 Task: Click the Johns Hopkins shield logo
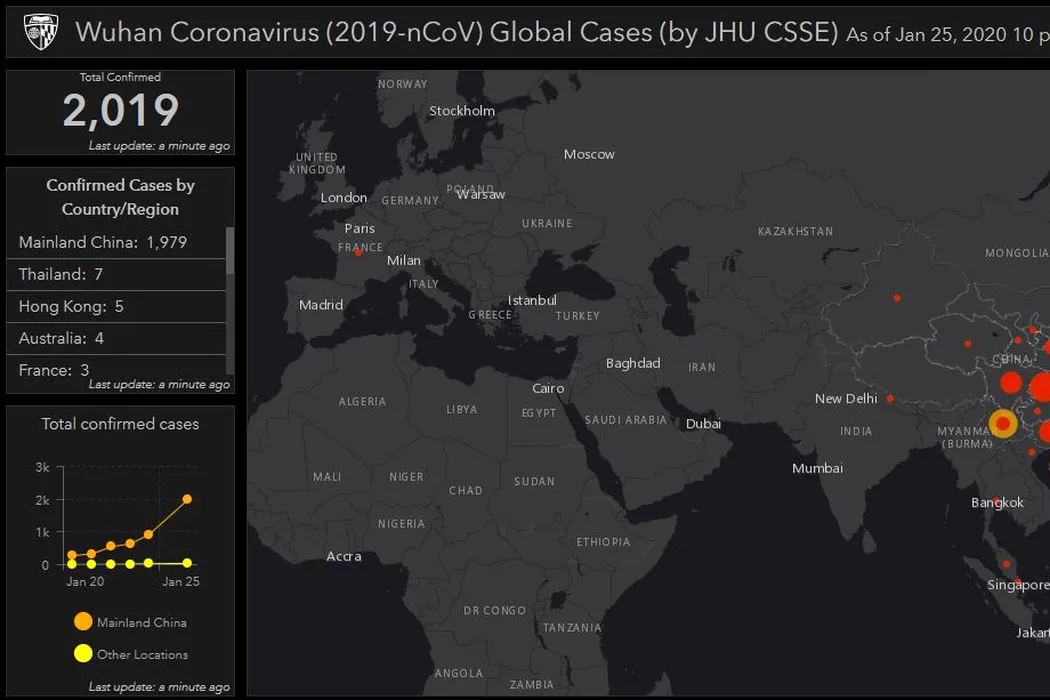(41, 31)
